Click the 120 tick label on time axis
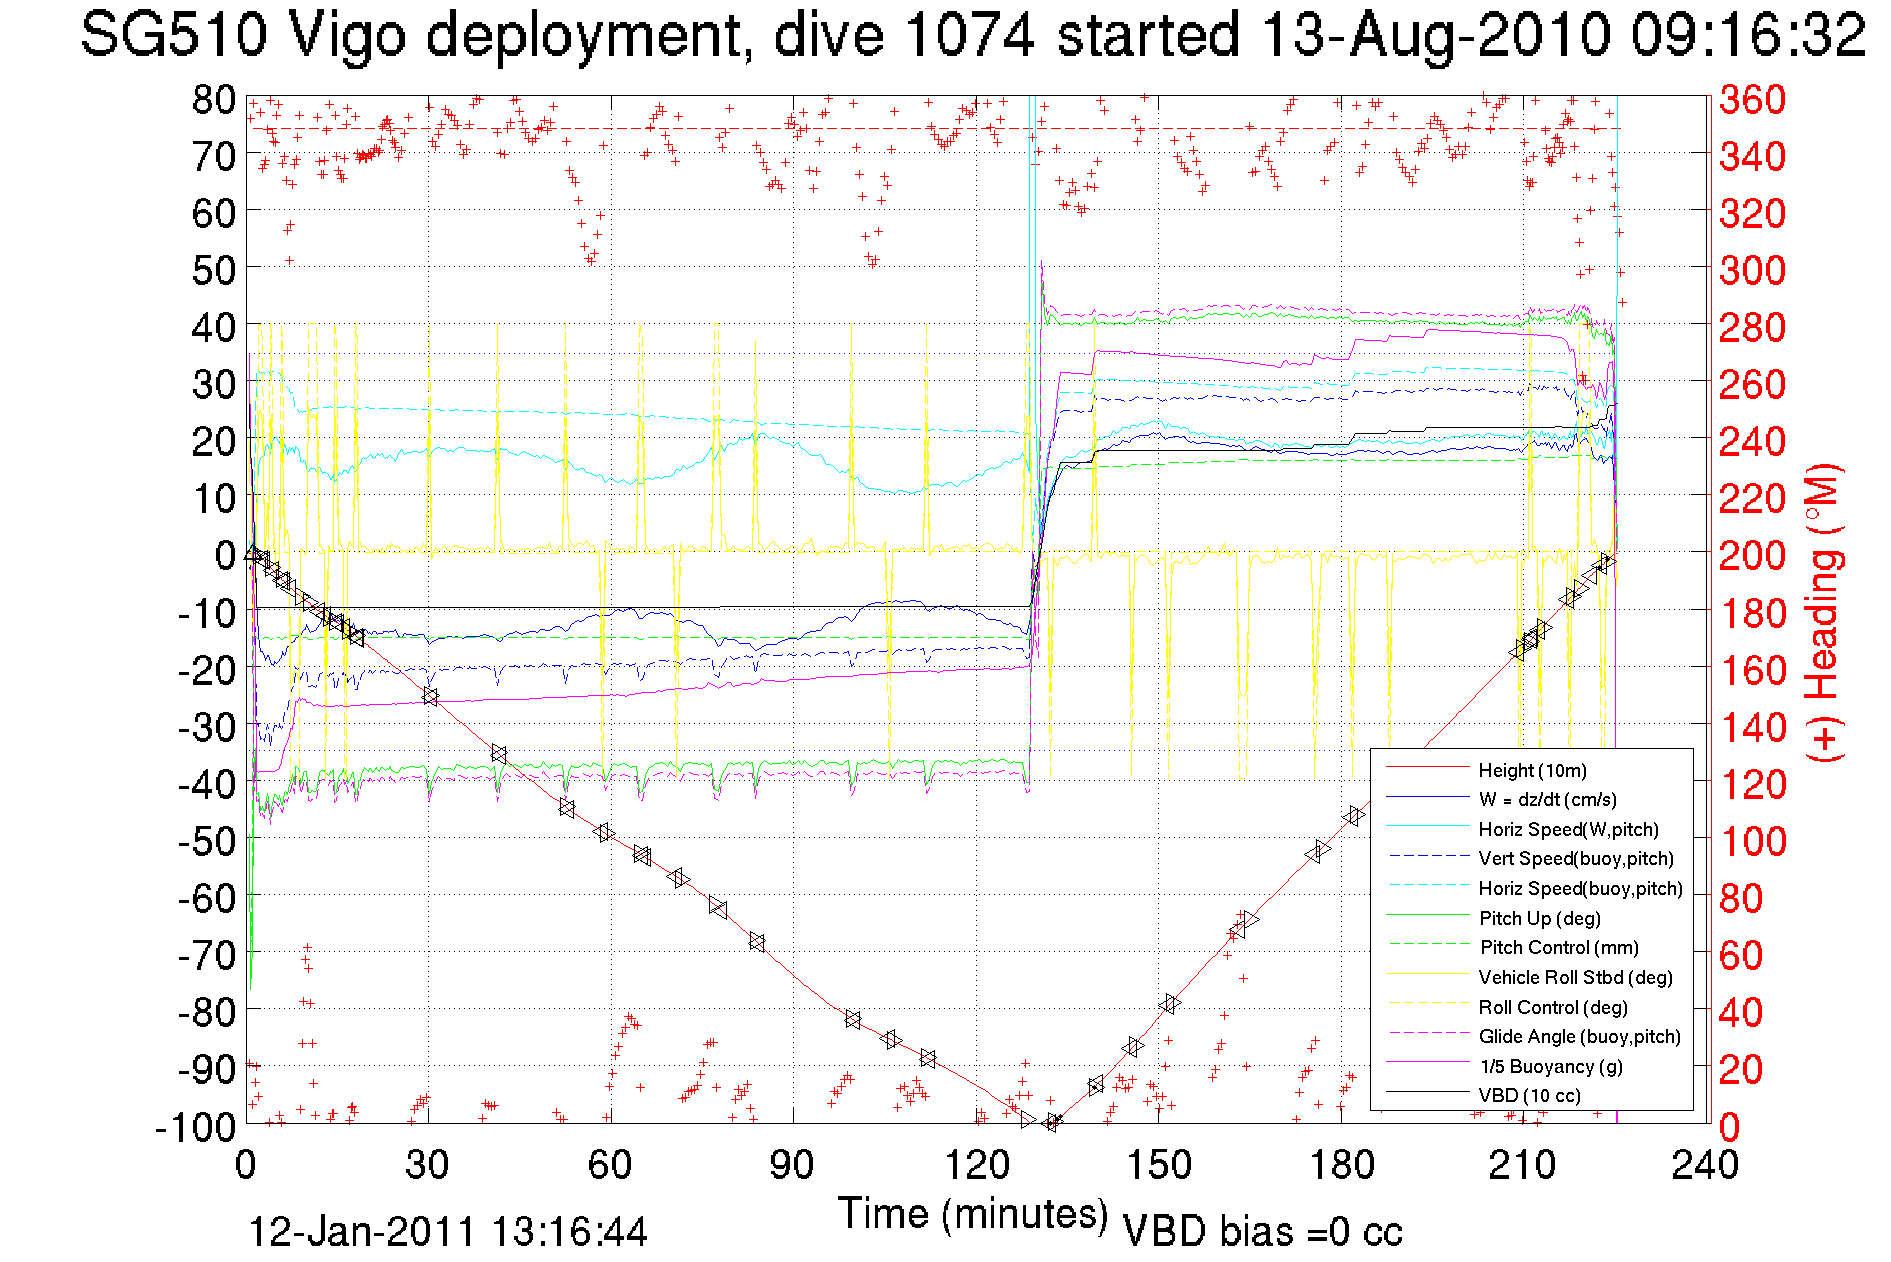Image resolution: width=1891 pixels, height=1262 pixels. pos(976,1164)
